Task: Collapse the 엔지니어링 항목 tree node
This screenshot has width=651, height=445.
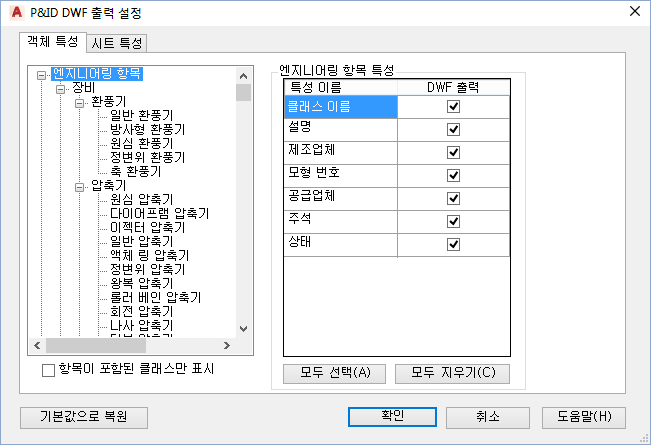Action: (42, 76)
